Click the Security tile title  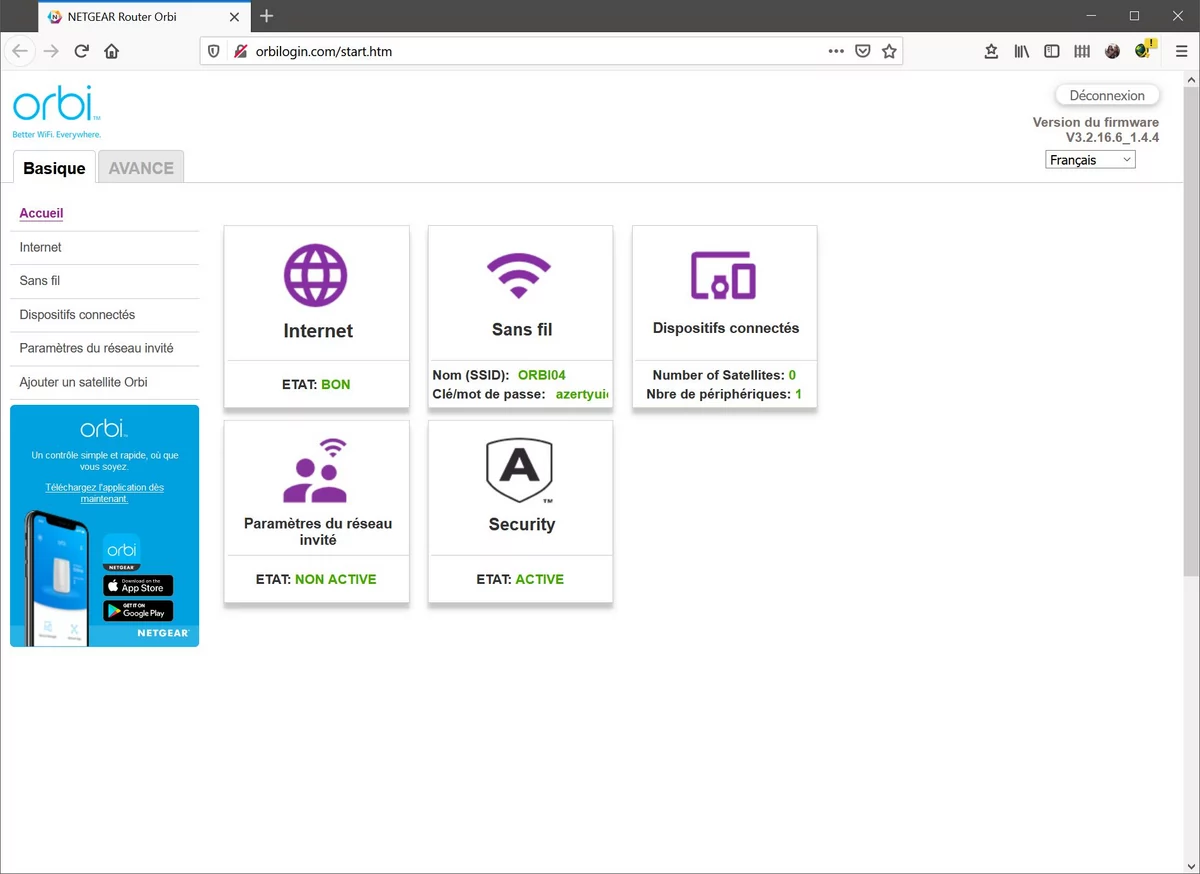(x=521, y=524)
